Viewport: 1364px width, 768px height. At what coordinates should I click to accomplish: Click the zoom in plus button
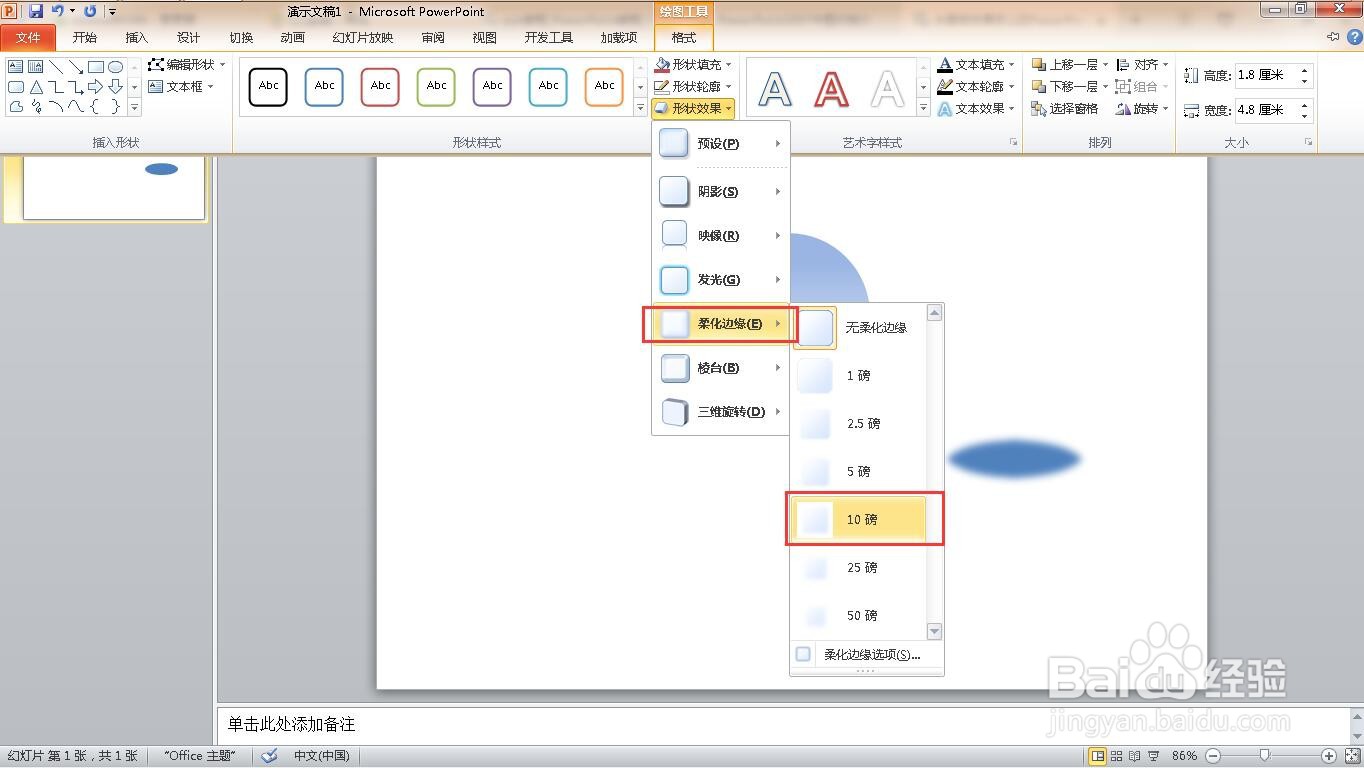pos(1329,756)
